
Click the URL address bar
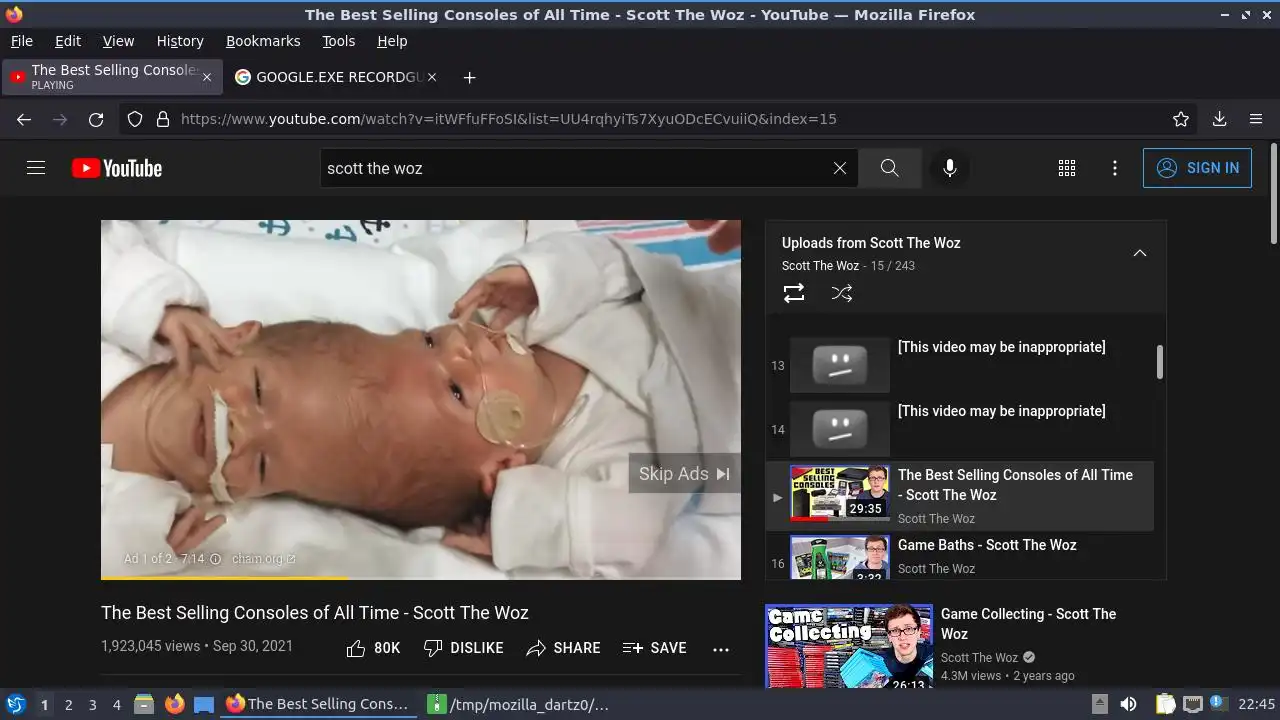[660, 119]
